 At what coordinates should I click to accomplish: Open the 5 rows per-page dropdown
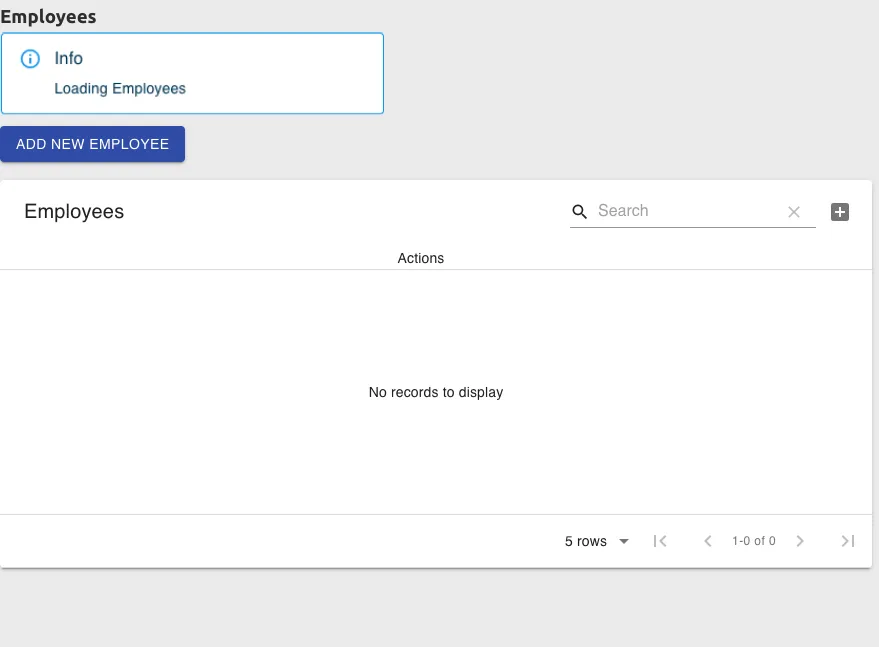tap(596, 541)
